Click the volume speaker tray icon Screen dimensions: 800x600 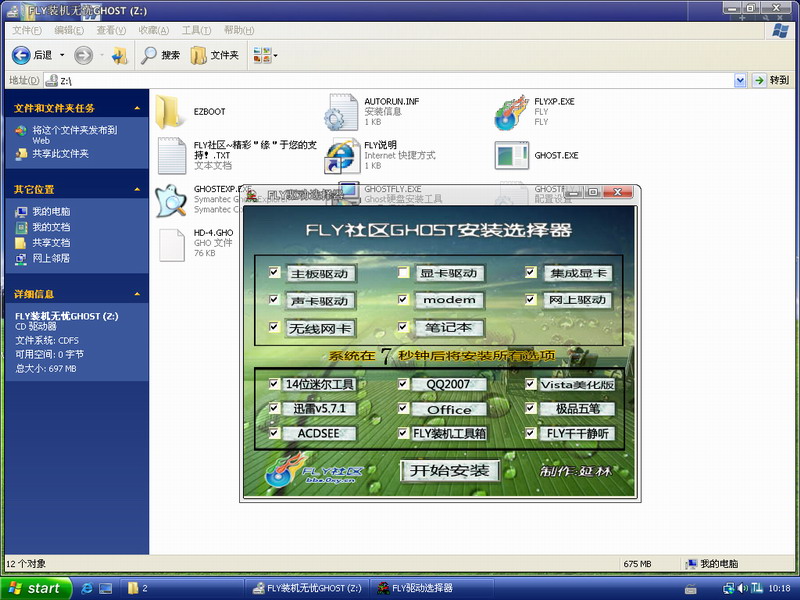(x=743, y=588)
